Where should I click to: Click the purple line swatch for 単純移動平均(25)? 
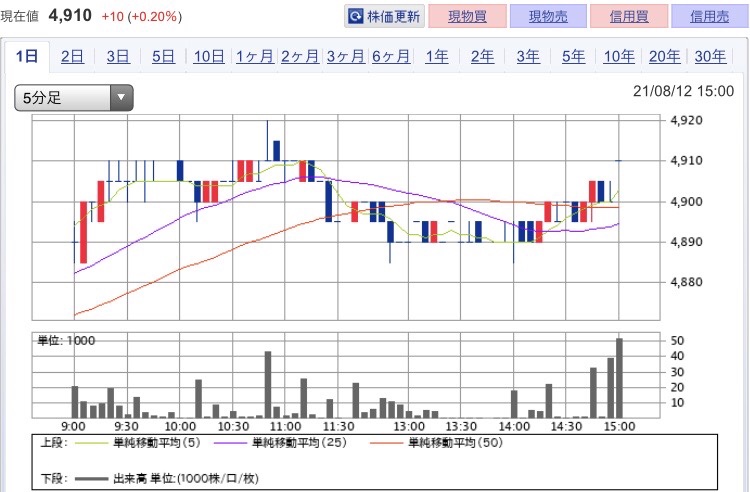click(x=231, y=443)
